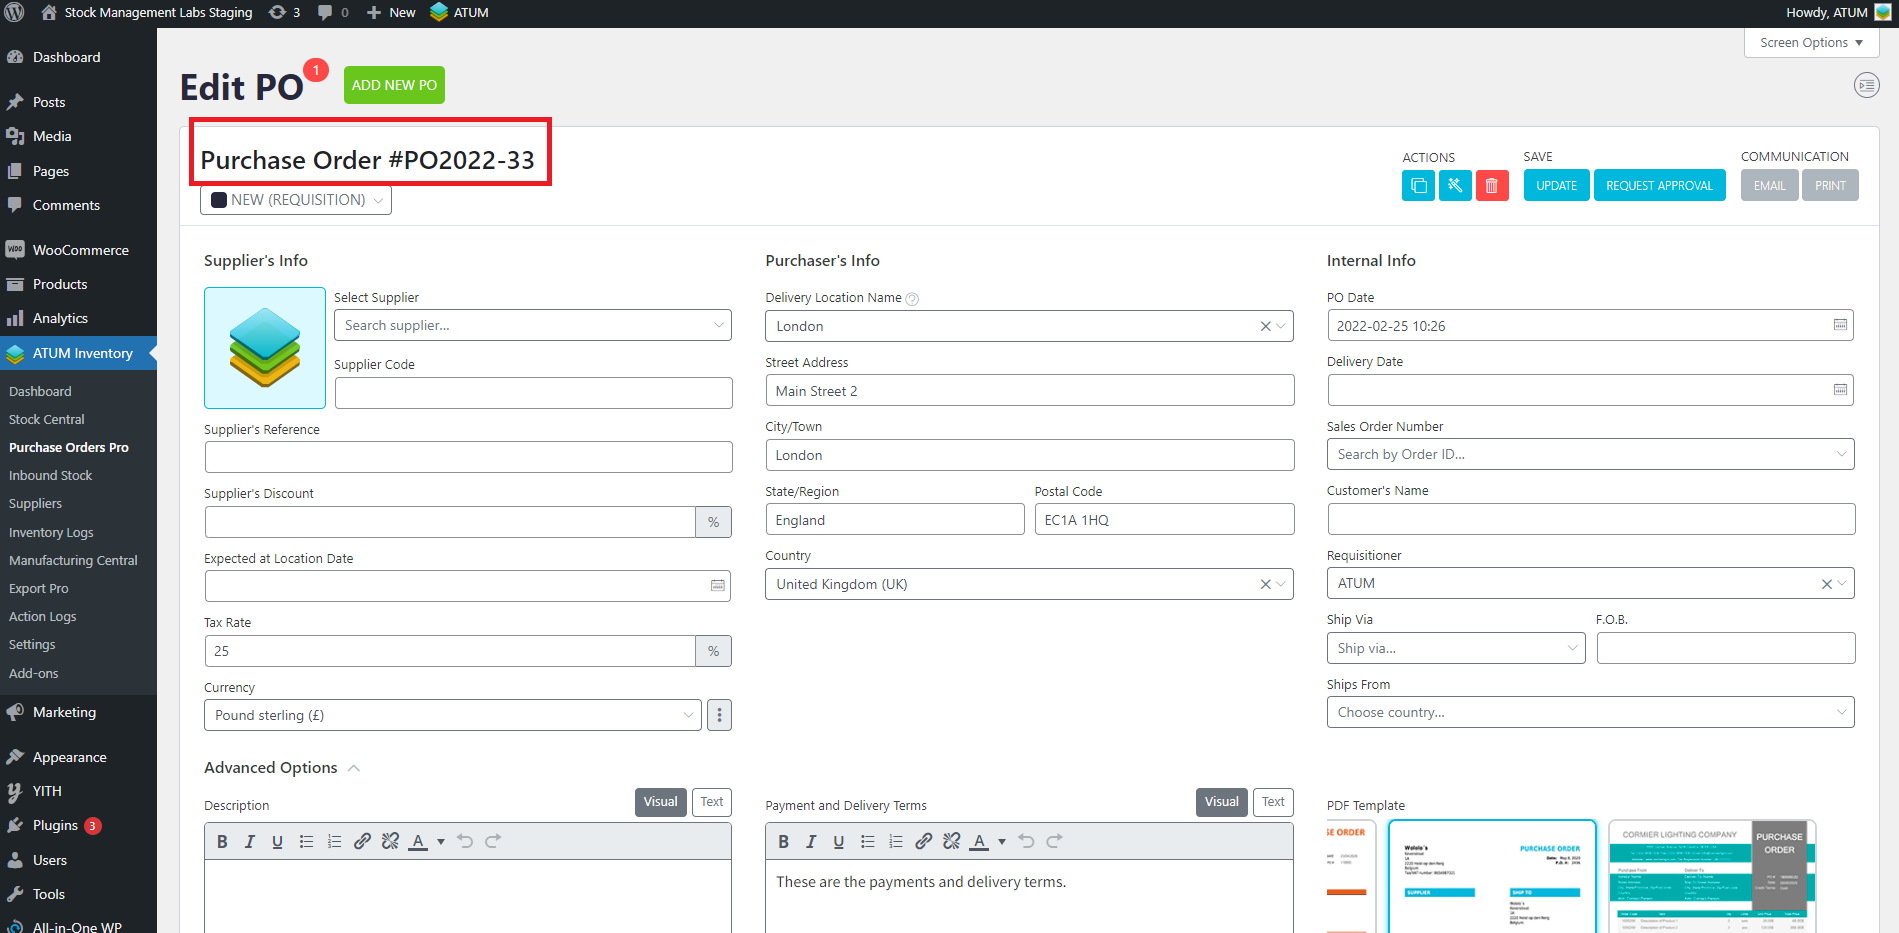Viewport: 1899px width, 933px height.
Task: Toggle bold in Payment and Delivery Terms editor
Action: 783,842
